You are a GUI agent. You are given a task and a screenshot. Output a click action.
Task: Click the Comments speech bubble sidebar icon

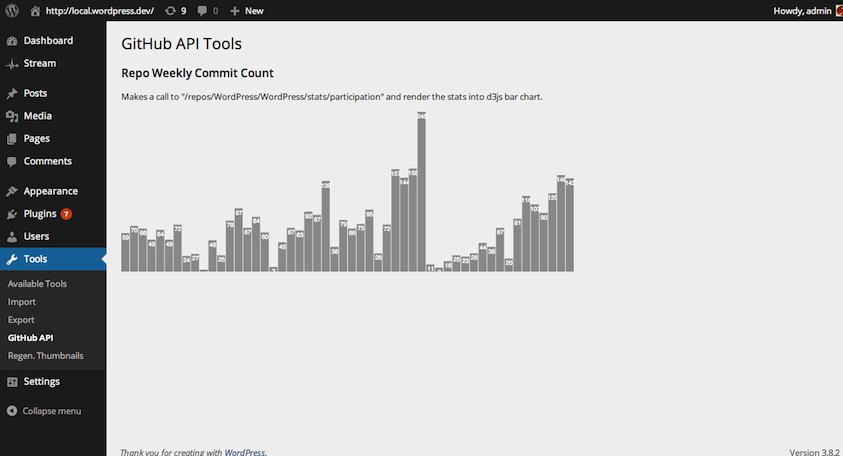[x=12, y=162]
